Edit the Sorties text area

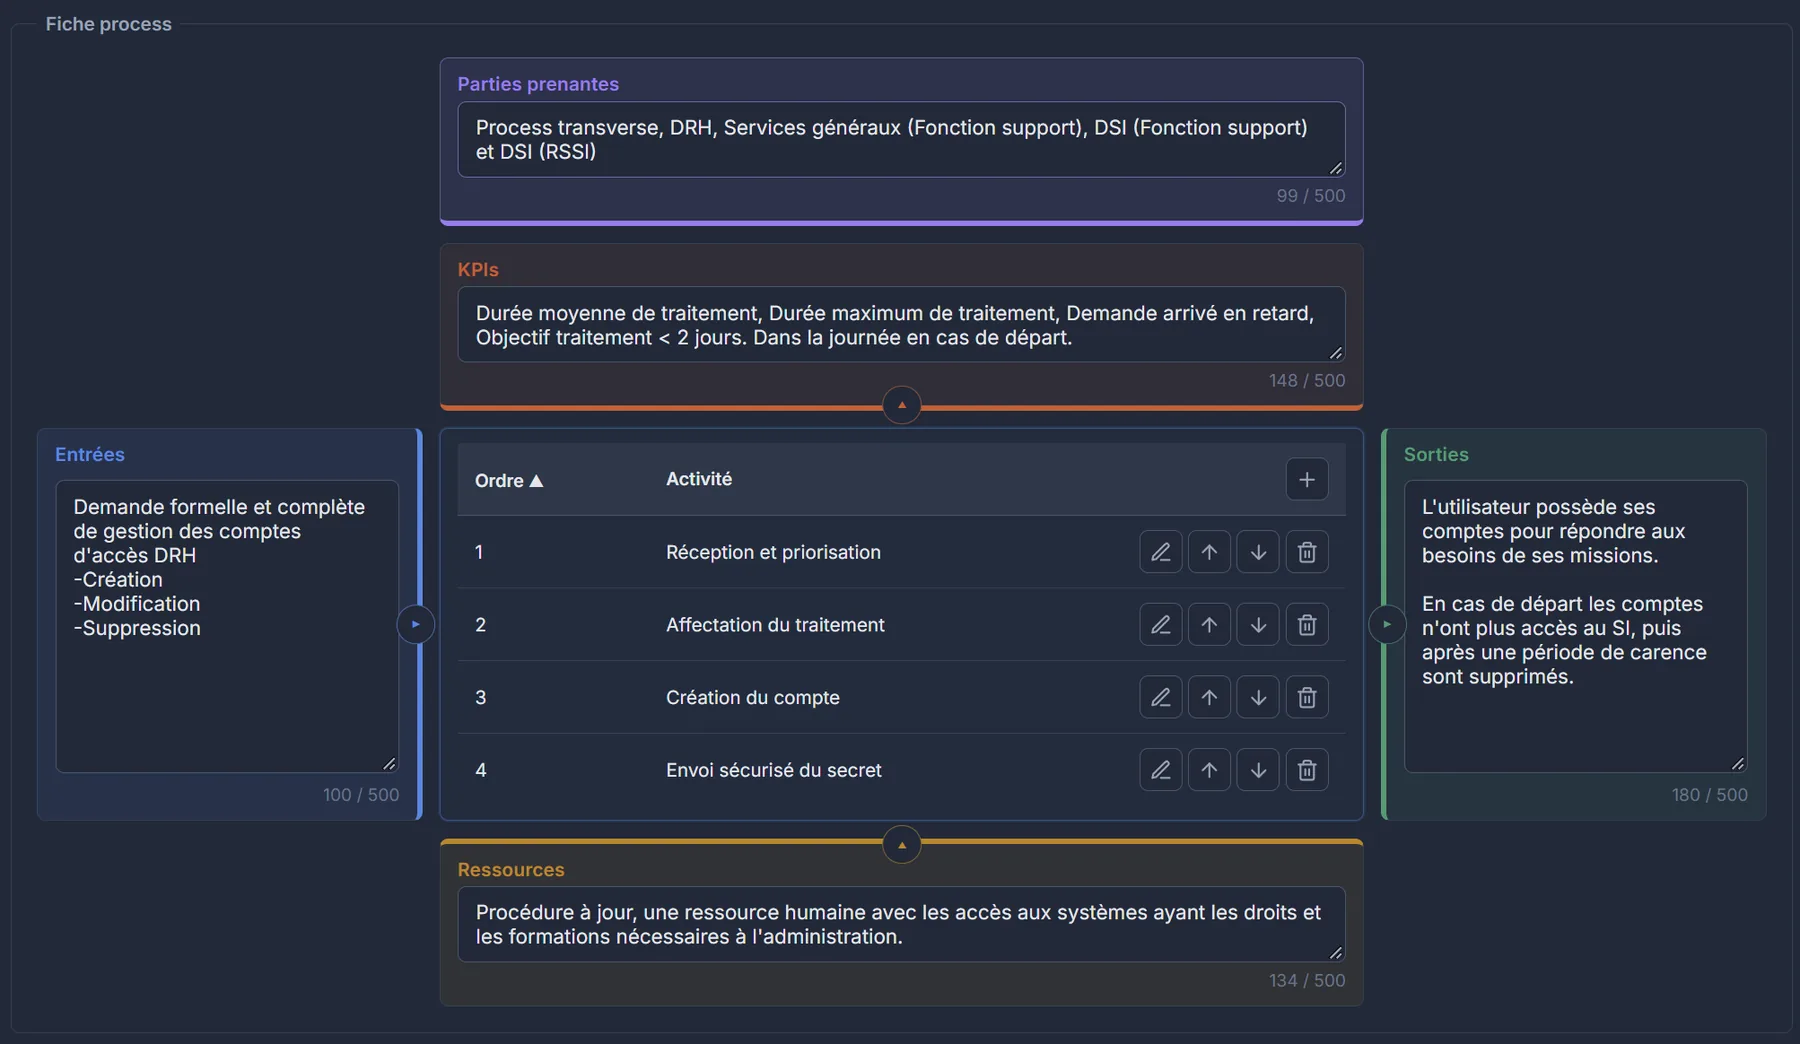[1575, 626]
